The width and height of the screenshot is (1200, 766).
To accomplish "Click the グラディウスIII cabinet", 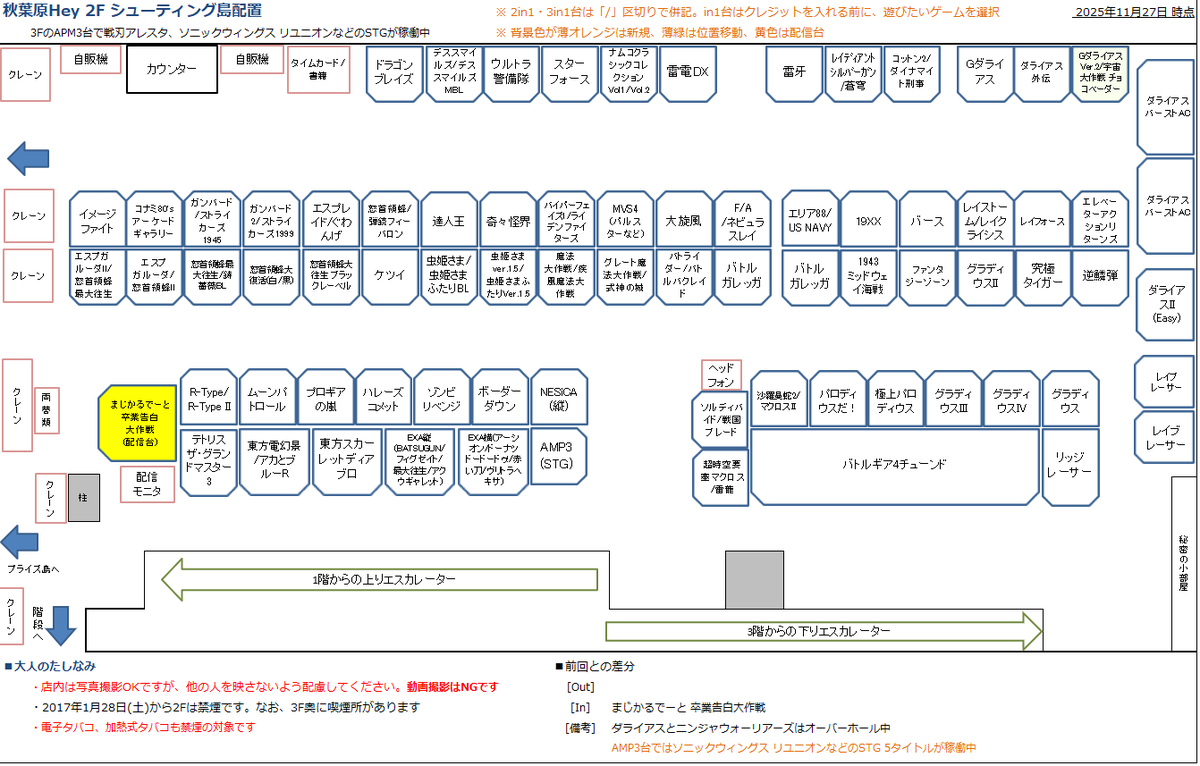I will point(953,398).
